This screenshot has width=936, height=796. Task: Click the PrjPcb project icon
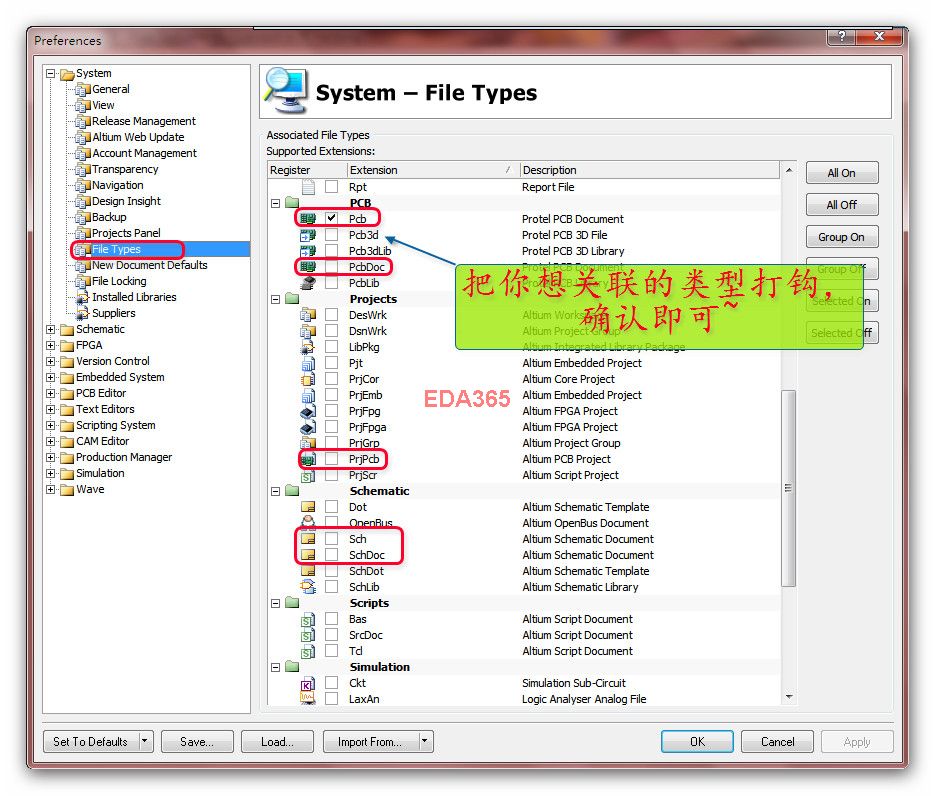click(308, 459)
